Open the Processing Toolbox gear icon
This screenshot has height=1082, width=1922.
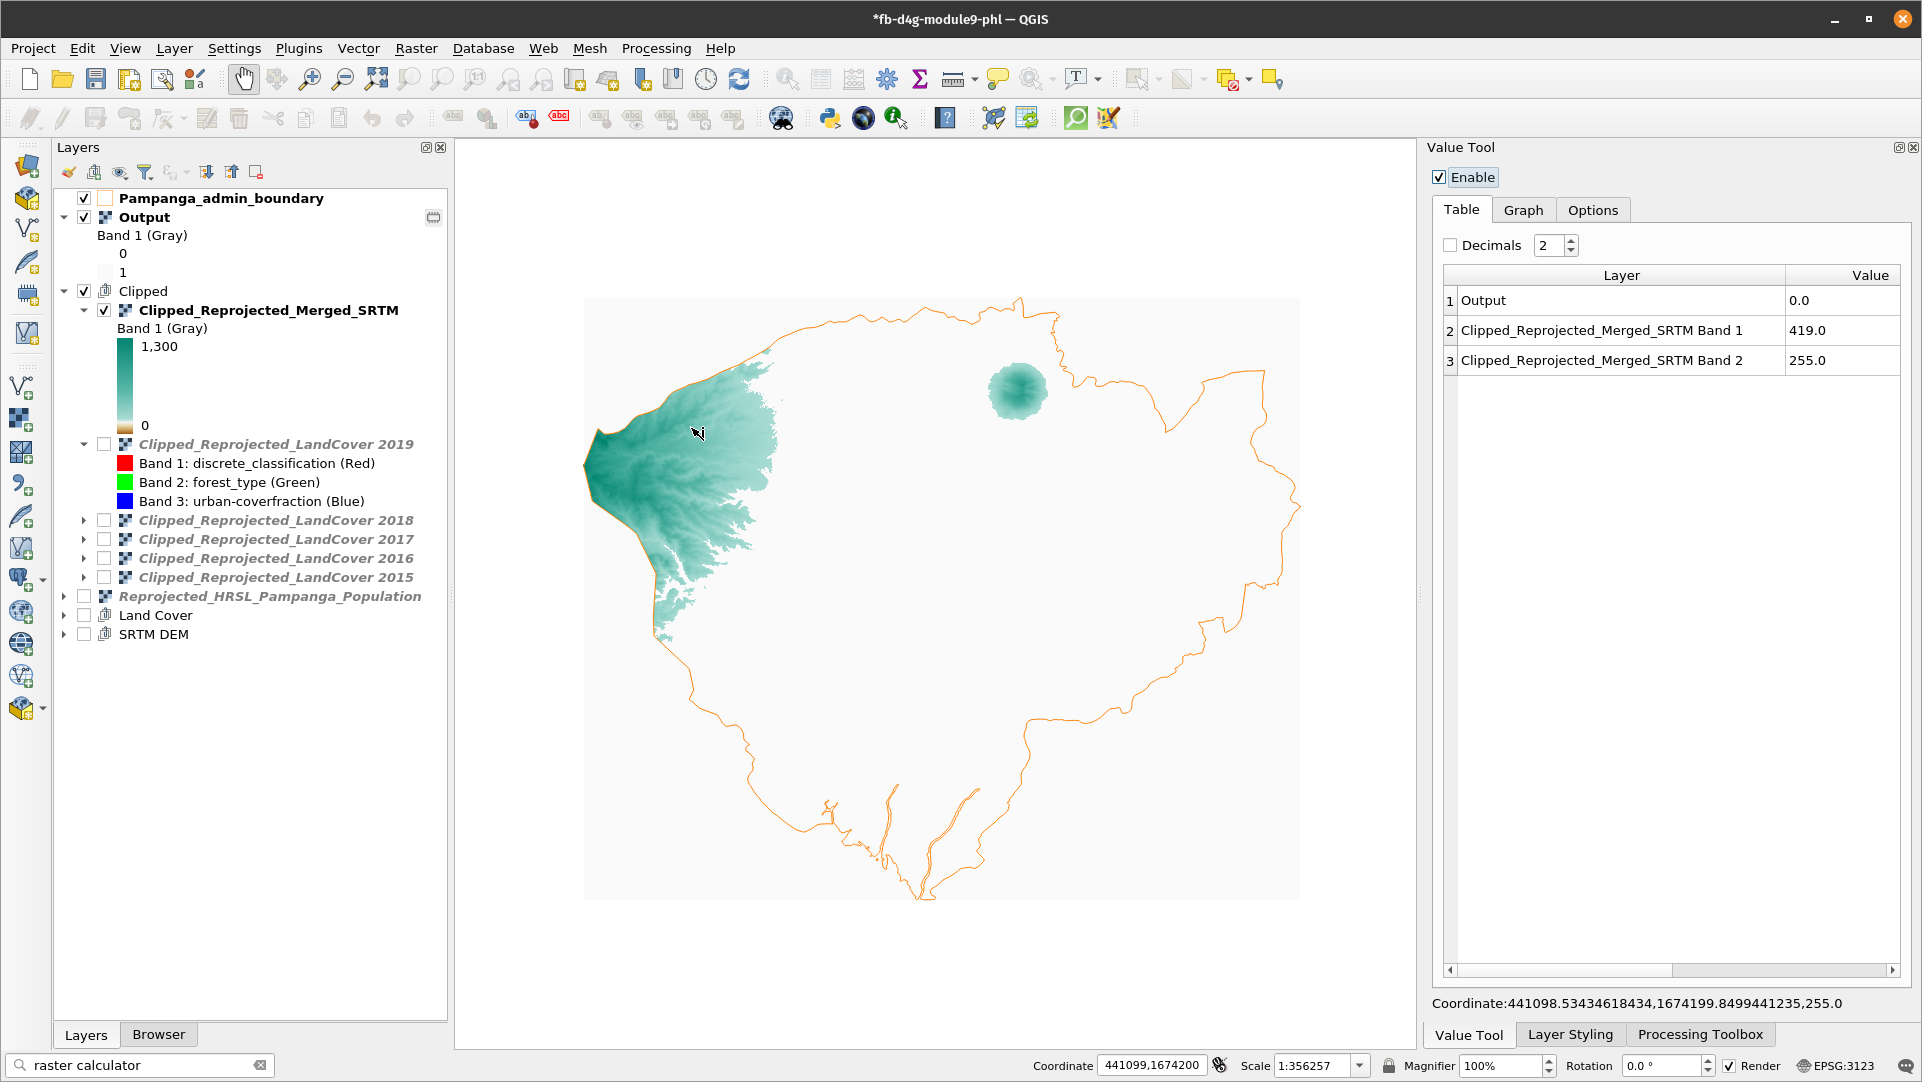[x=886, y=79]
